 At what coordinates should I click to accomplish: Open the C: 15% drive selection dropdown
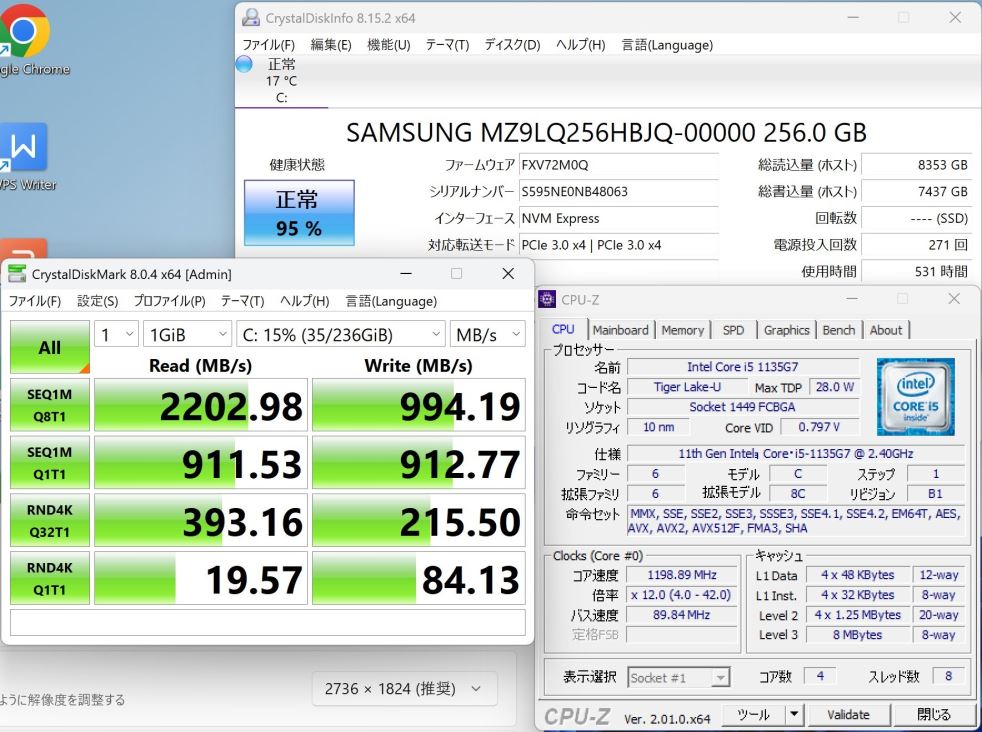[341, 334]
